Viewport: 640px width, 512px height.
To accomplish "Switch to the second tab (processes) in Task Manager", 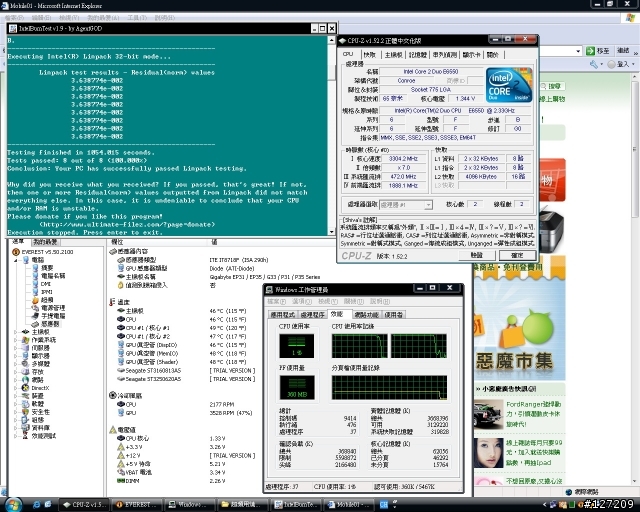I will [x=312, y=315].
